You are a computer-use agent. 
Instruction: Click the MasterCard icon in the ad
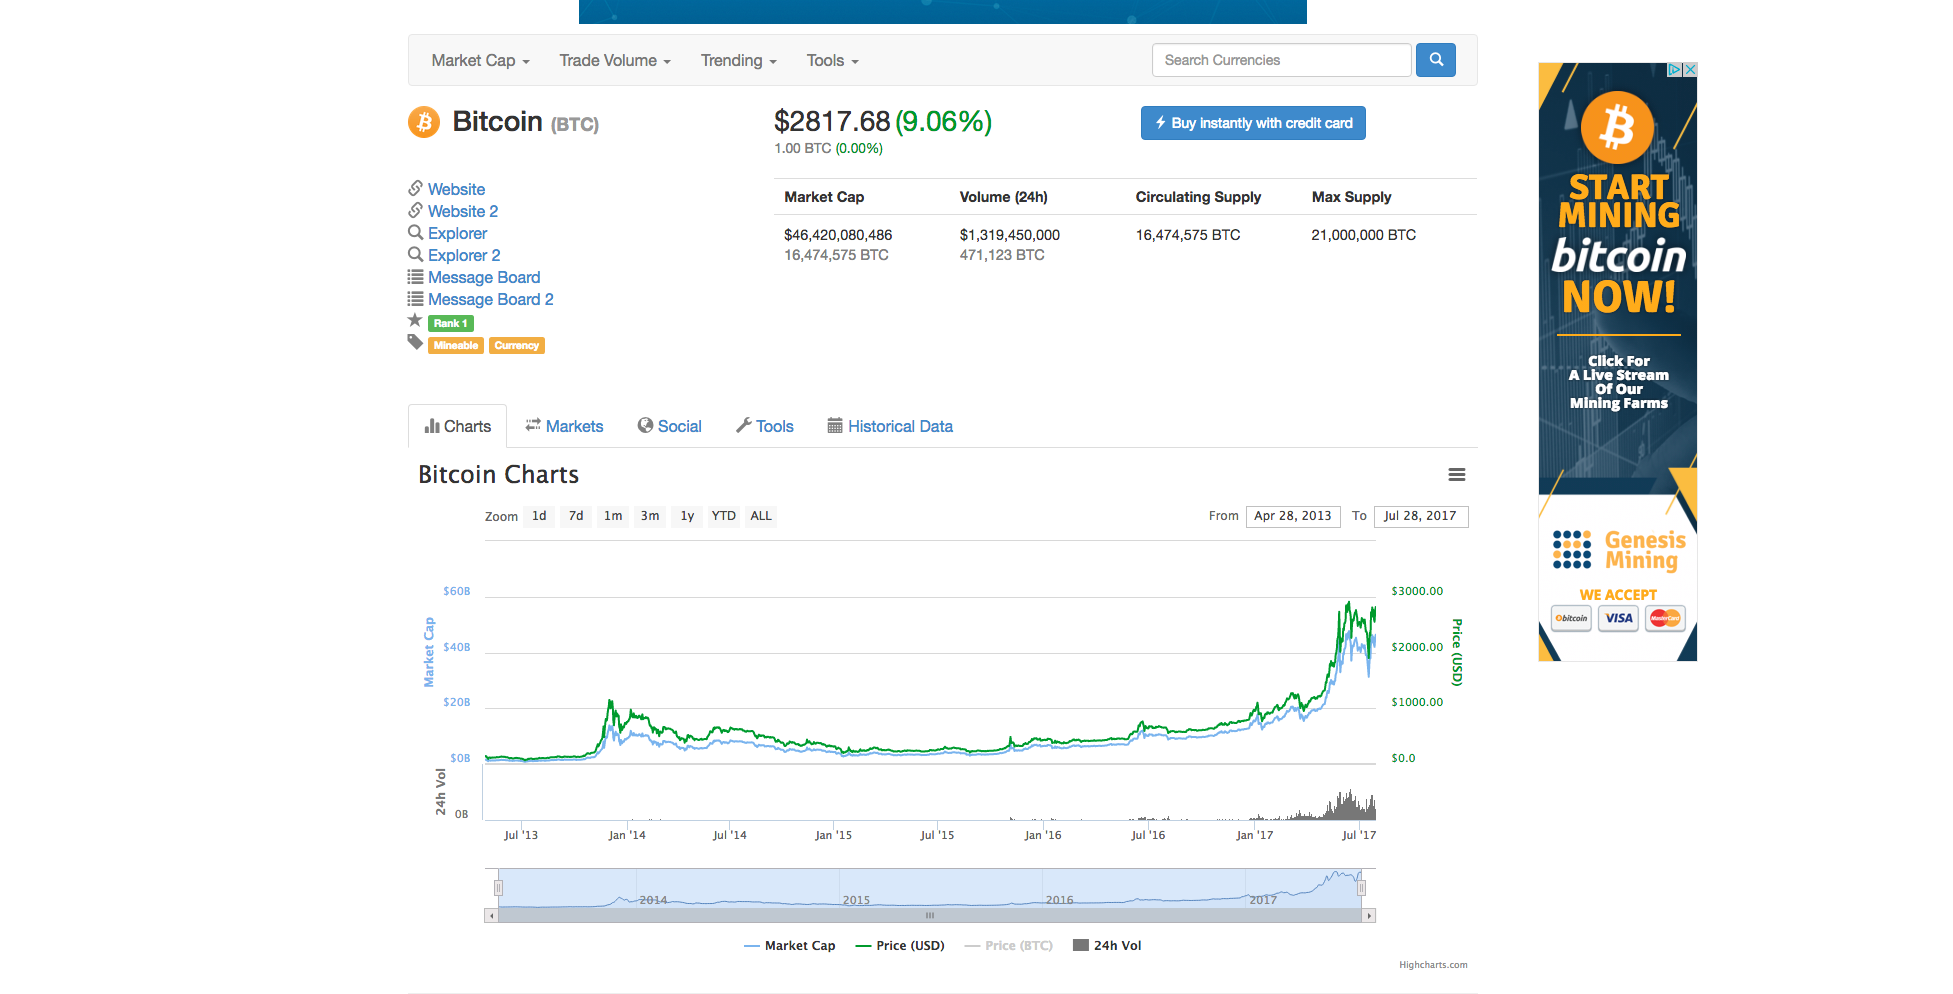click(1665, 618)
